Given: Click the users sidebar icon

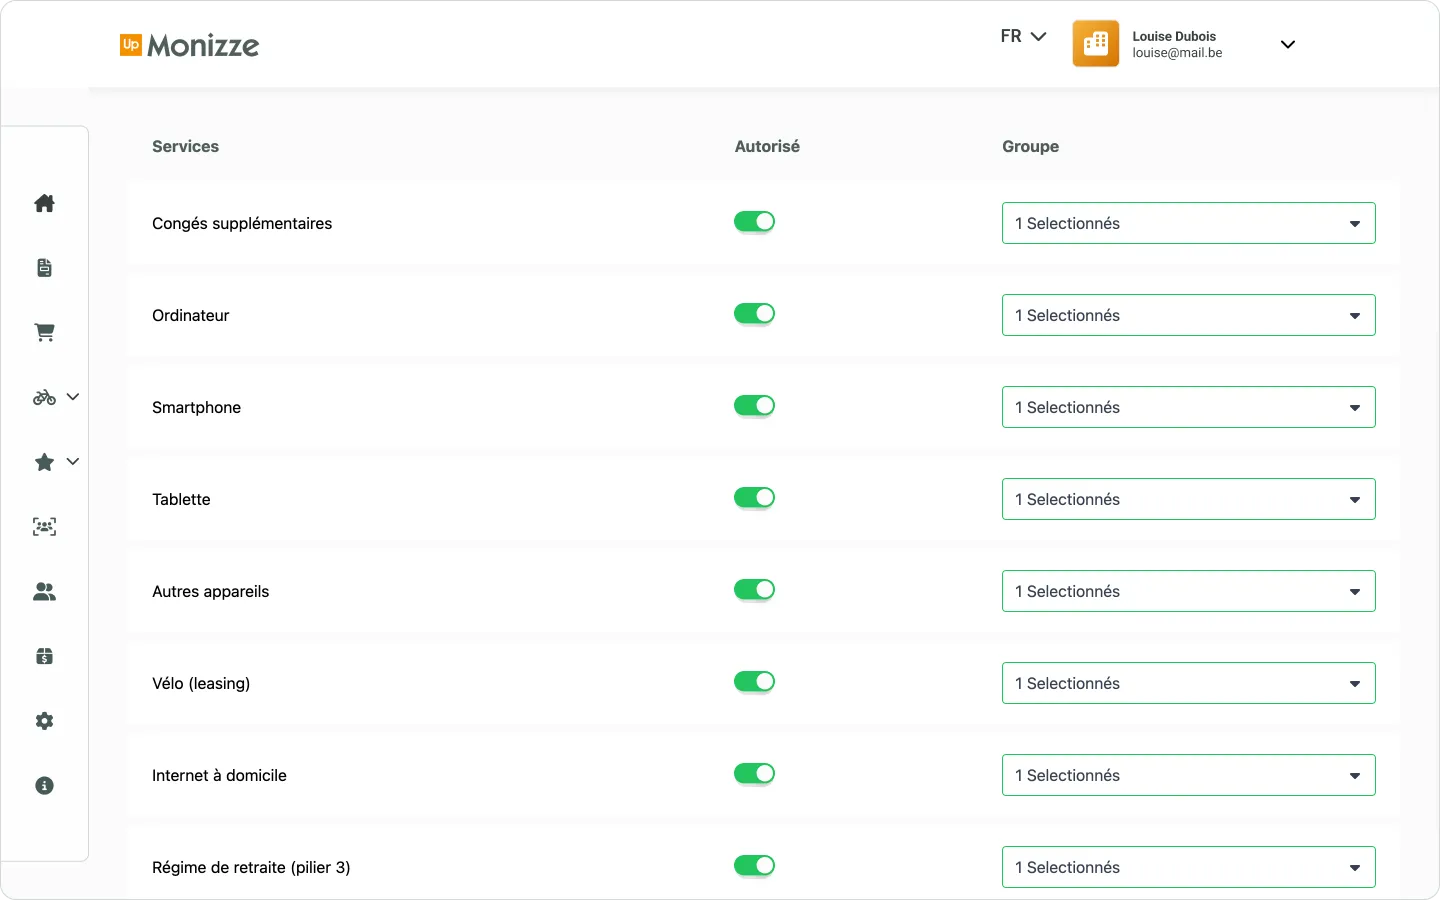Looking at the screenshot, I should click(44, 591).
